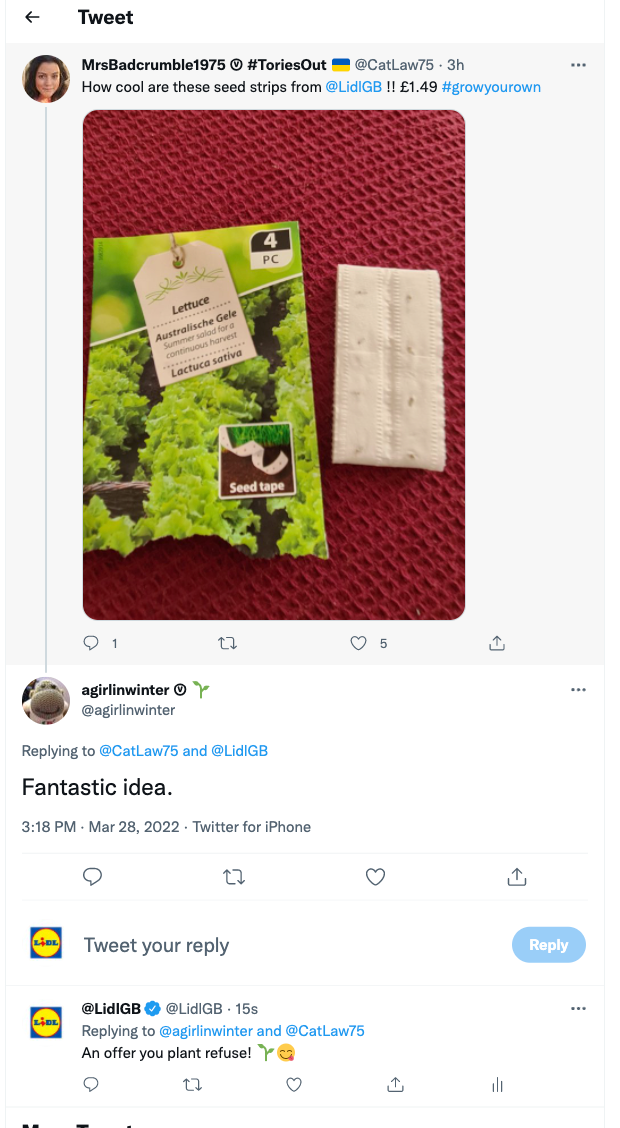Reply to the seed strips tweet
The image size is (620, 1128).
coord(91,643)
